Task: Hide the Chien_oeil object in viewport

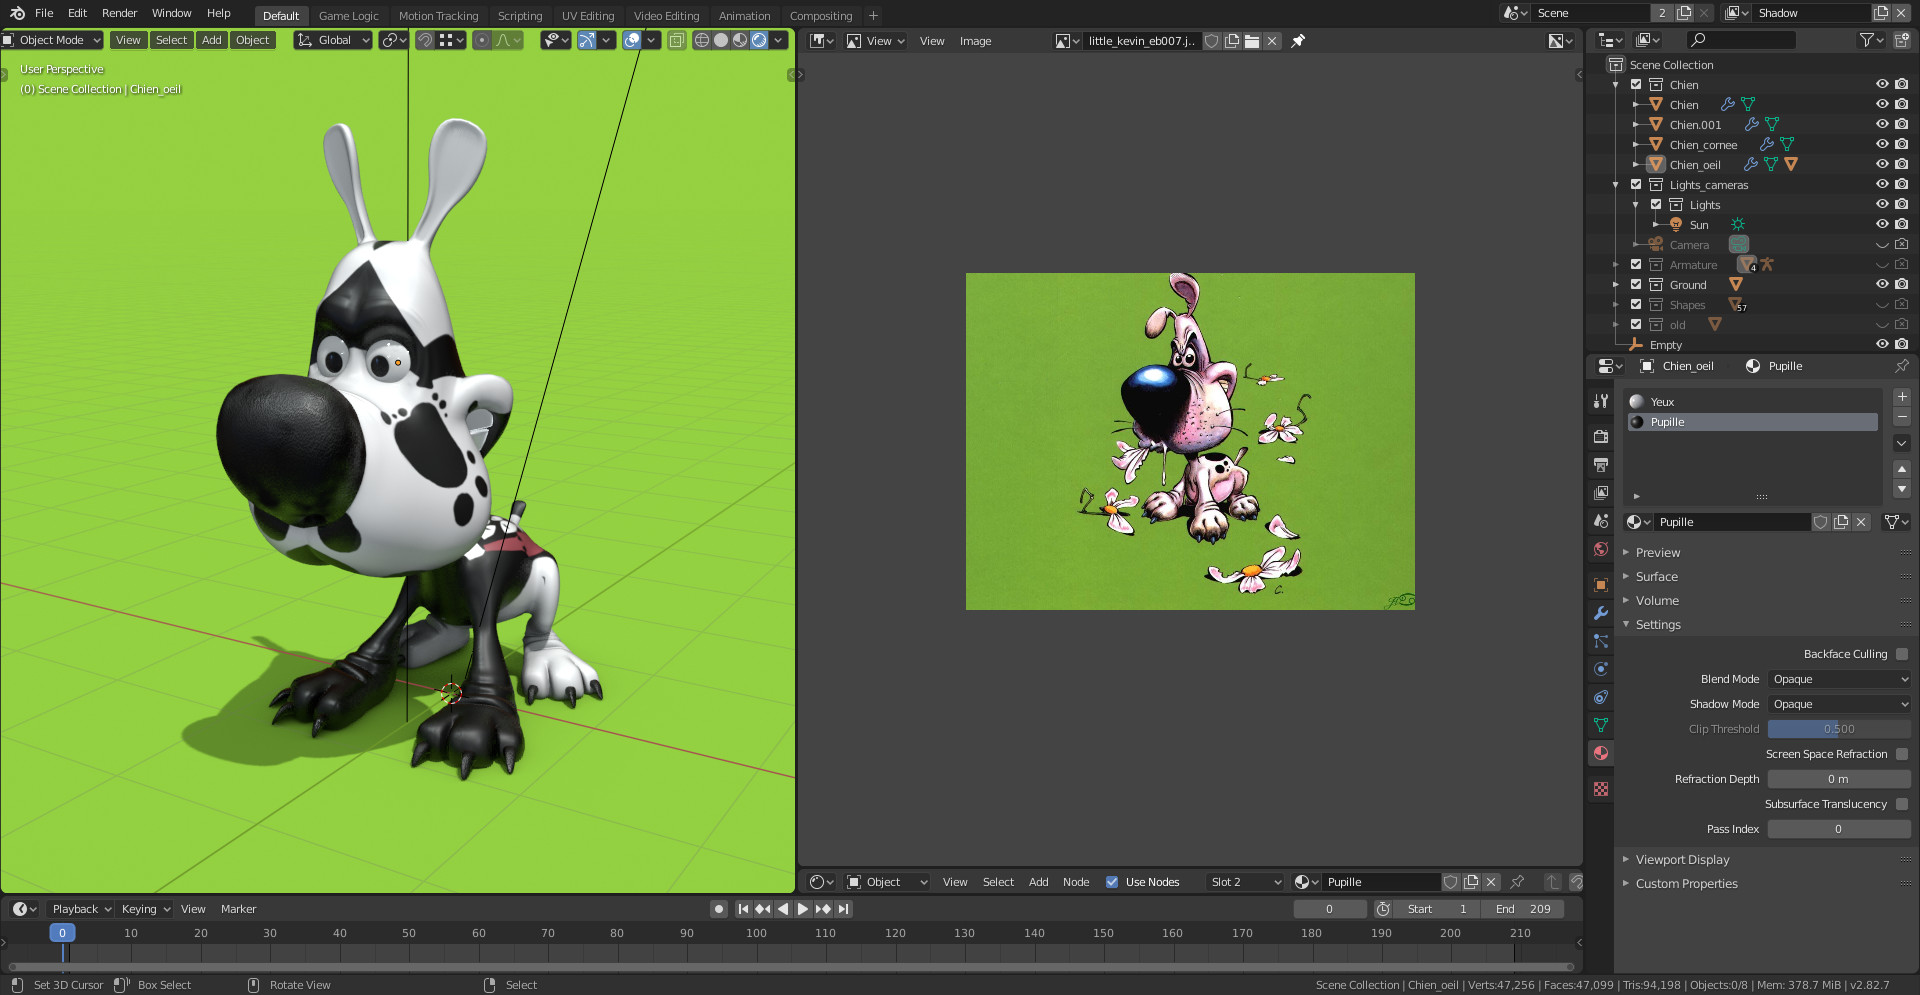Action: (1882, 164)
